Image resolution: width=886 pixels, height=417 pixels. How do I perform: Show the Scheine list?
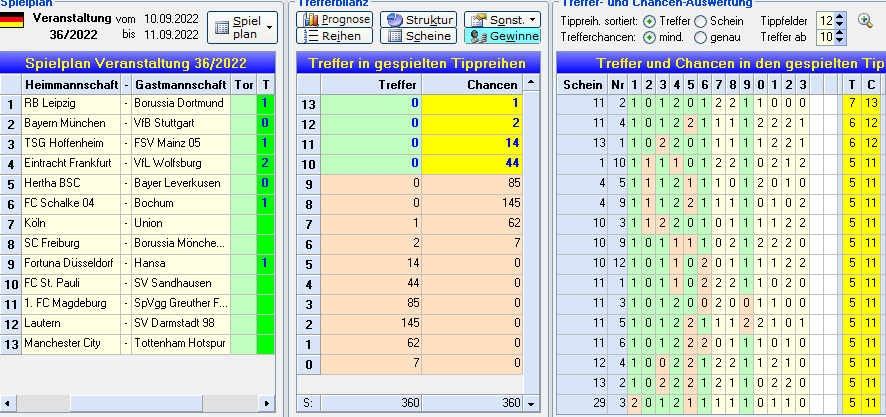click(x=418, y=36)
